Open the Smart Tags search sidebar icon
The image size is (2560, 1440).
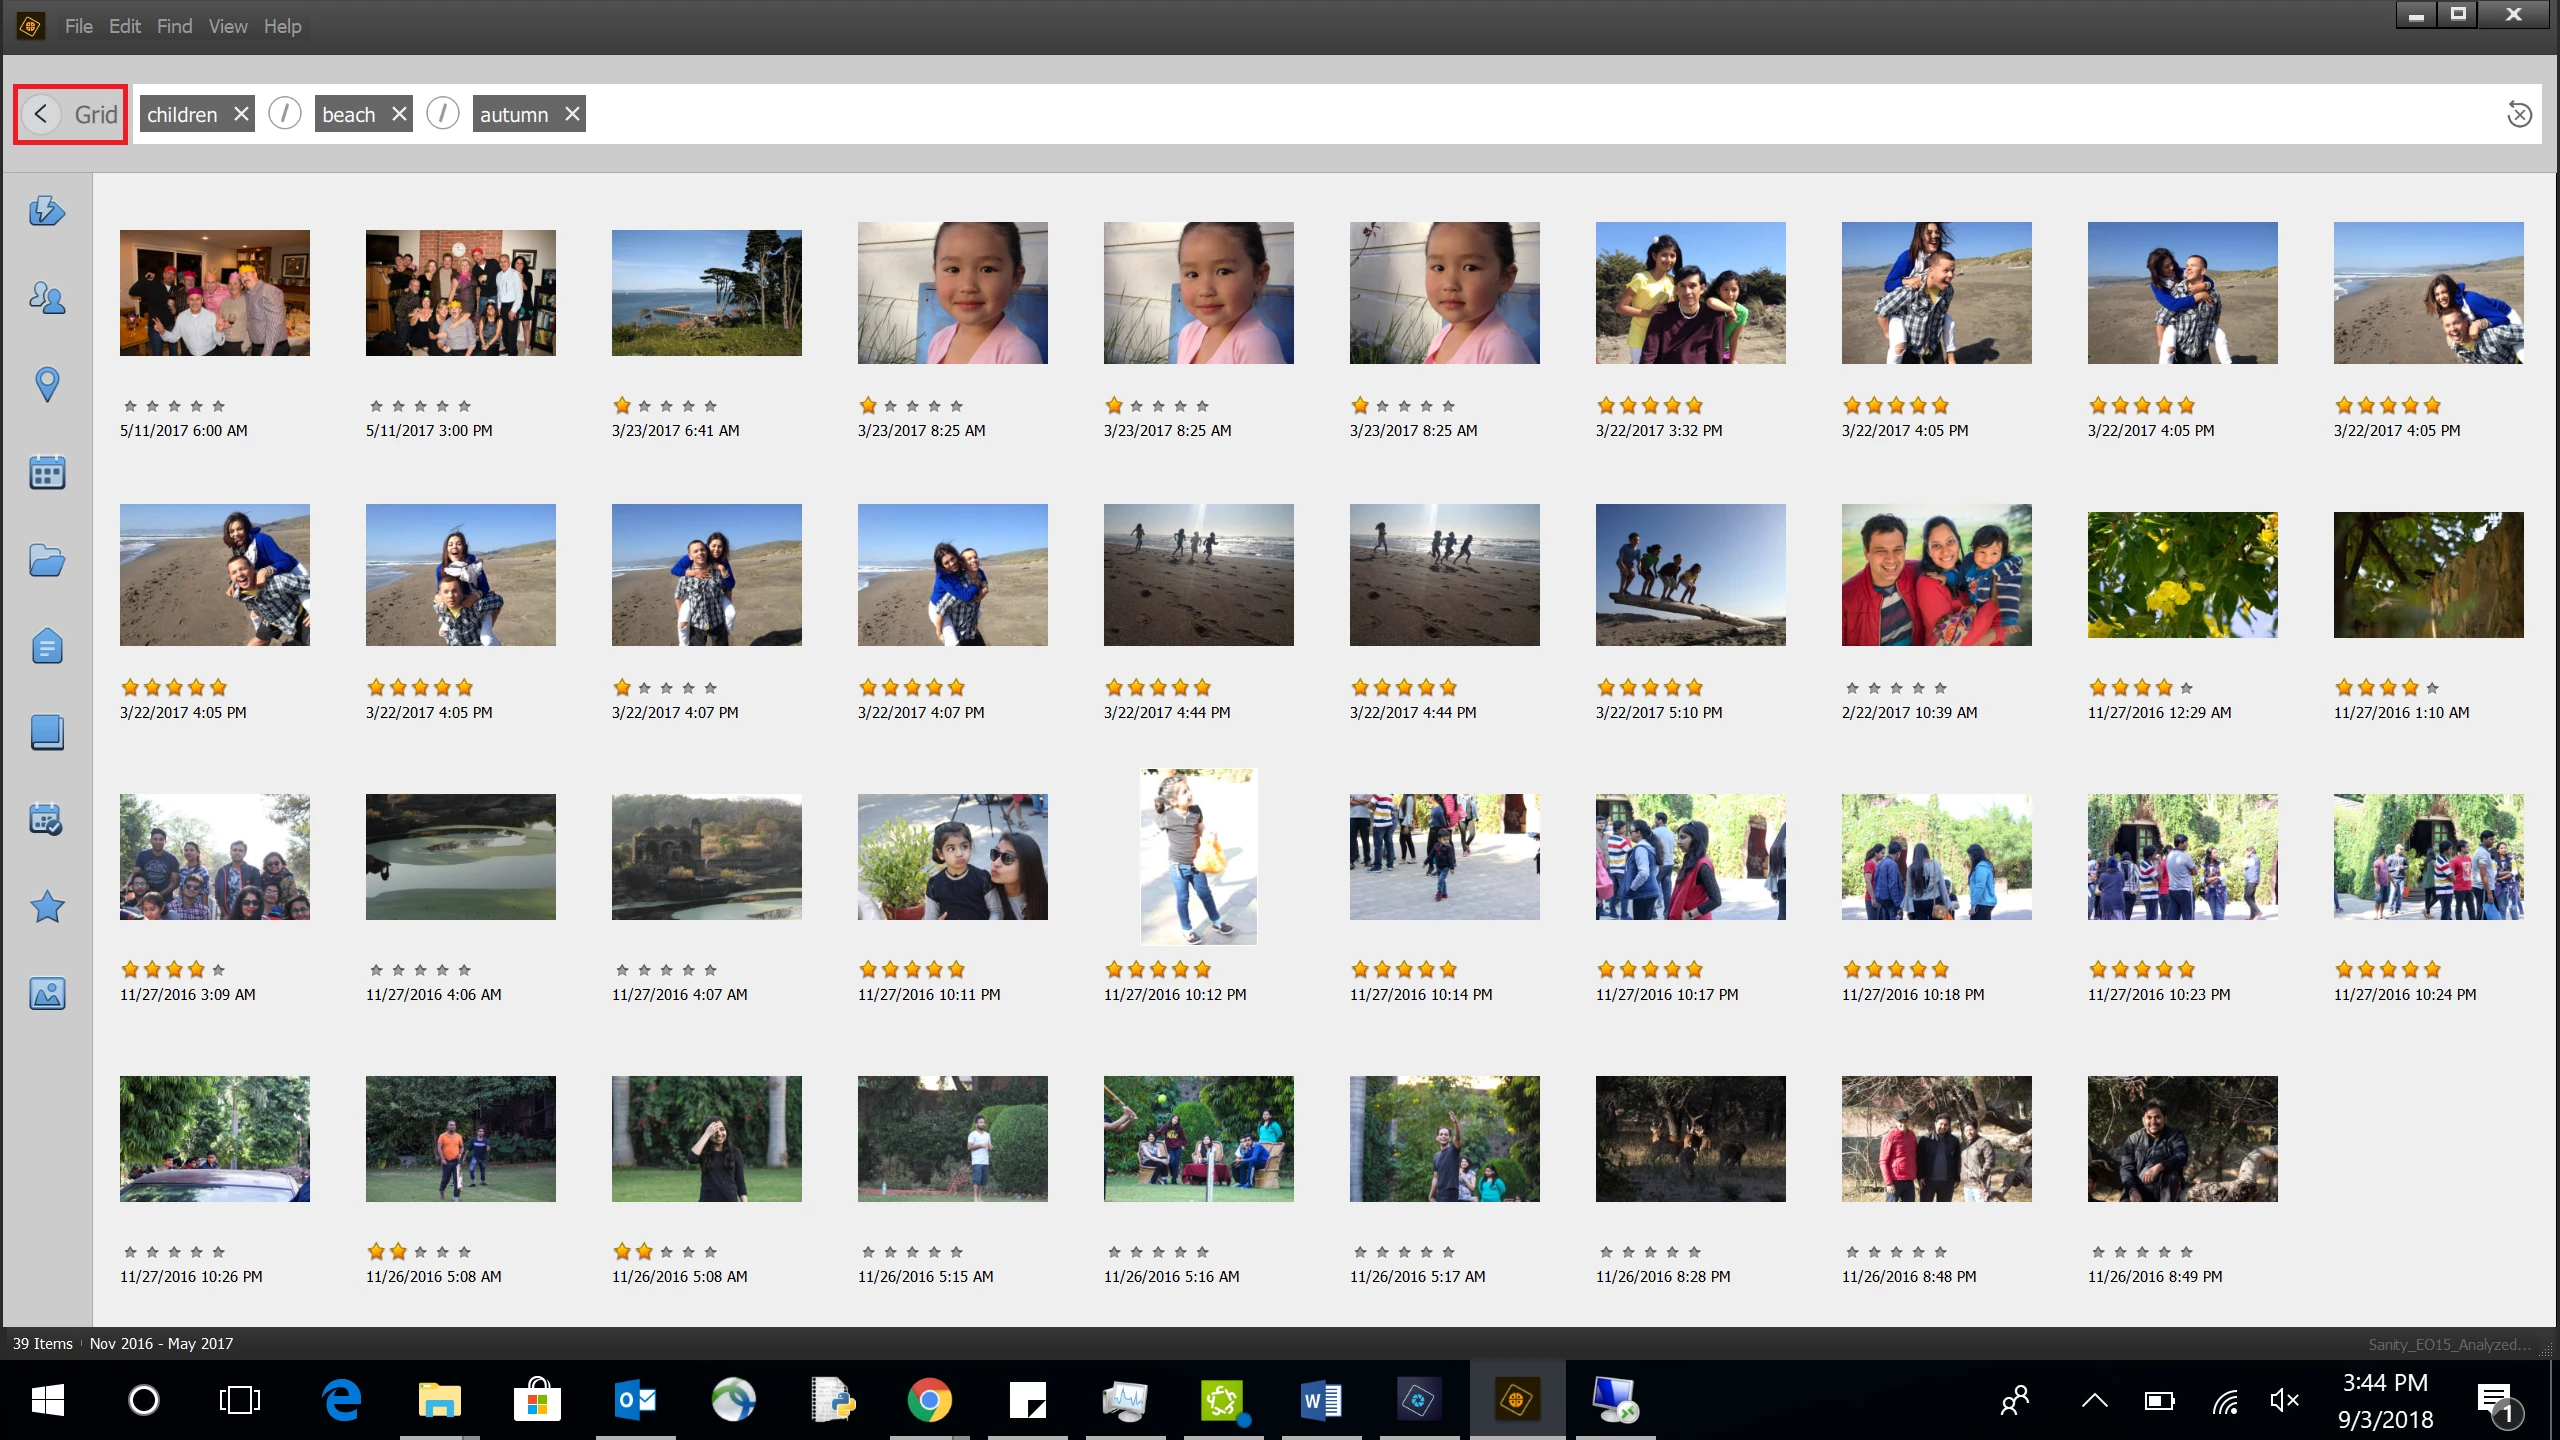point(47,211)
